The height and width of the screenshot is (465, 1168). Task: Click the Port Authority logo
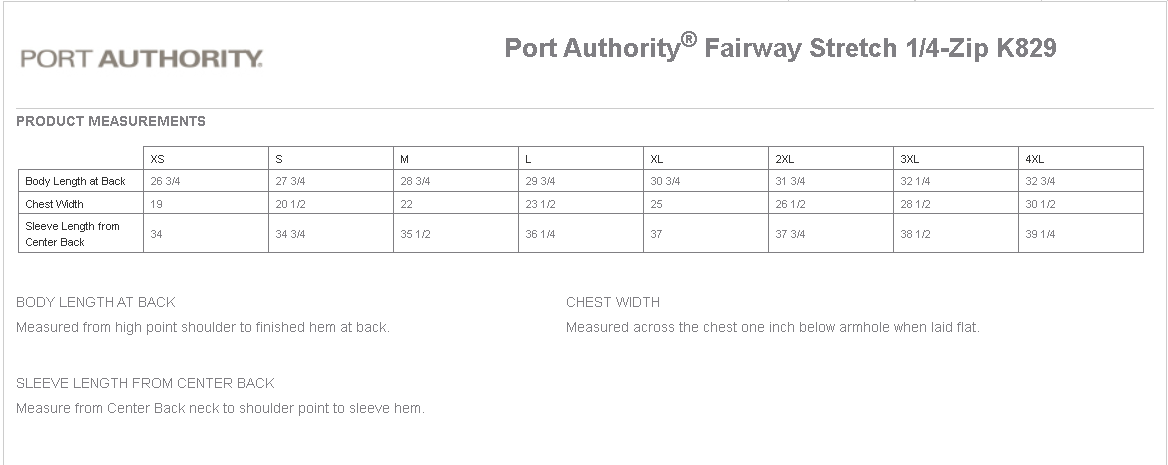(x=141, y=58)
